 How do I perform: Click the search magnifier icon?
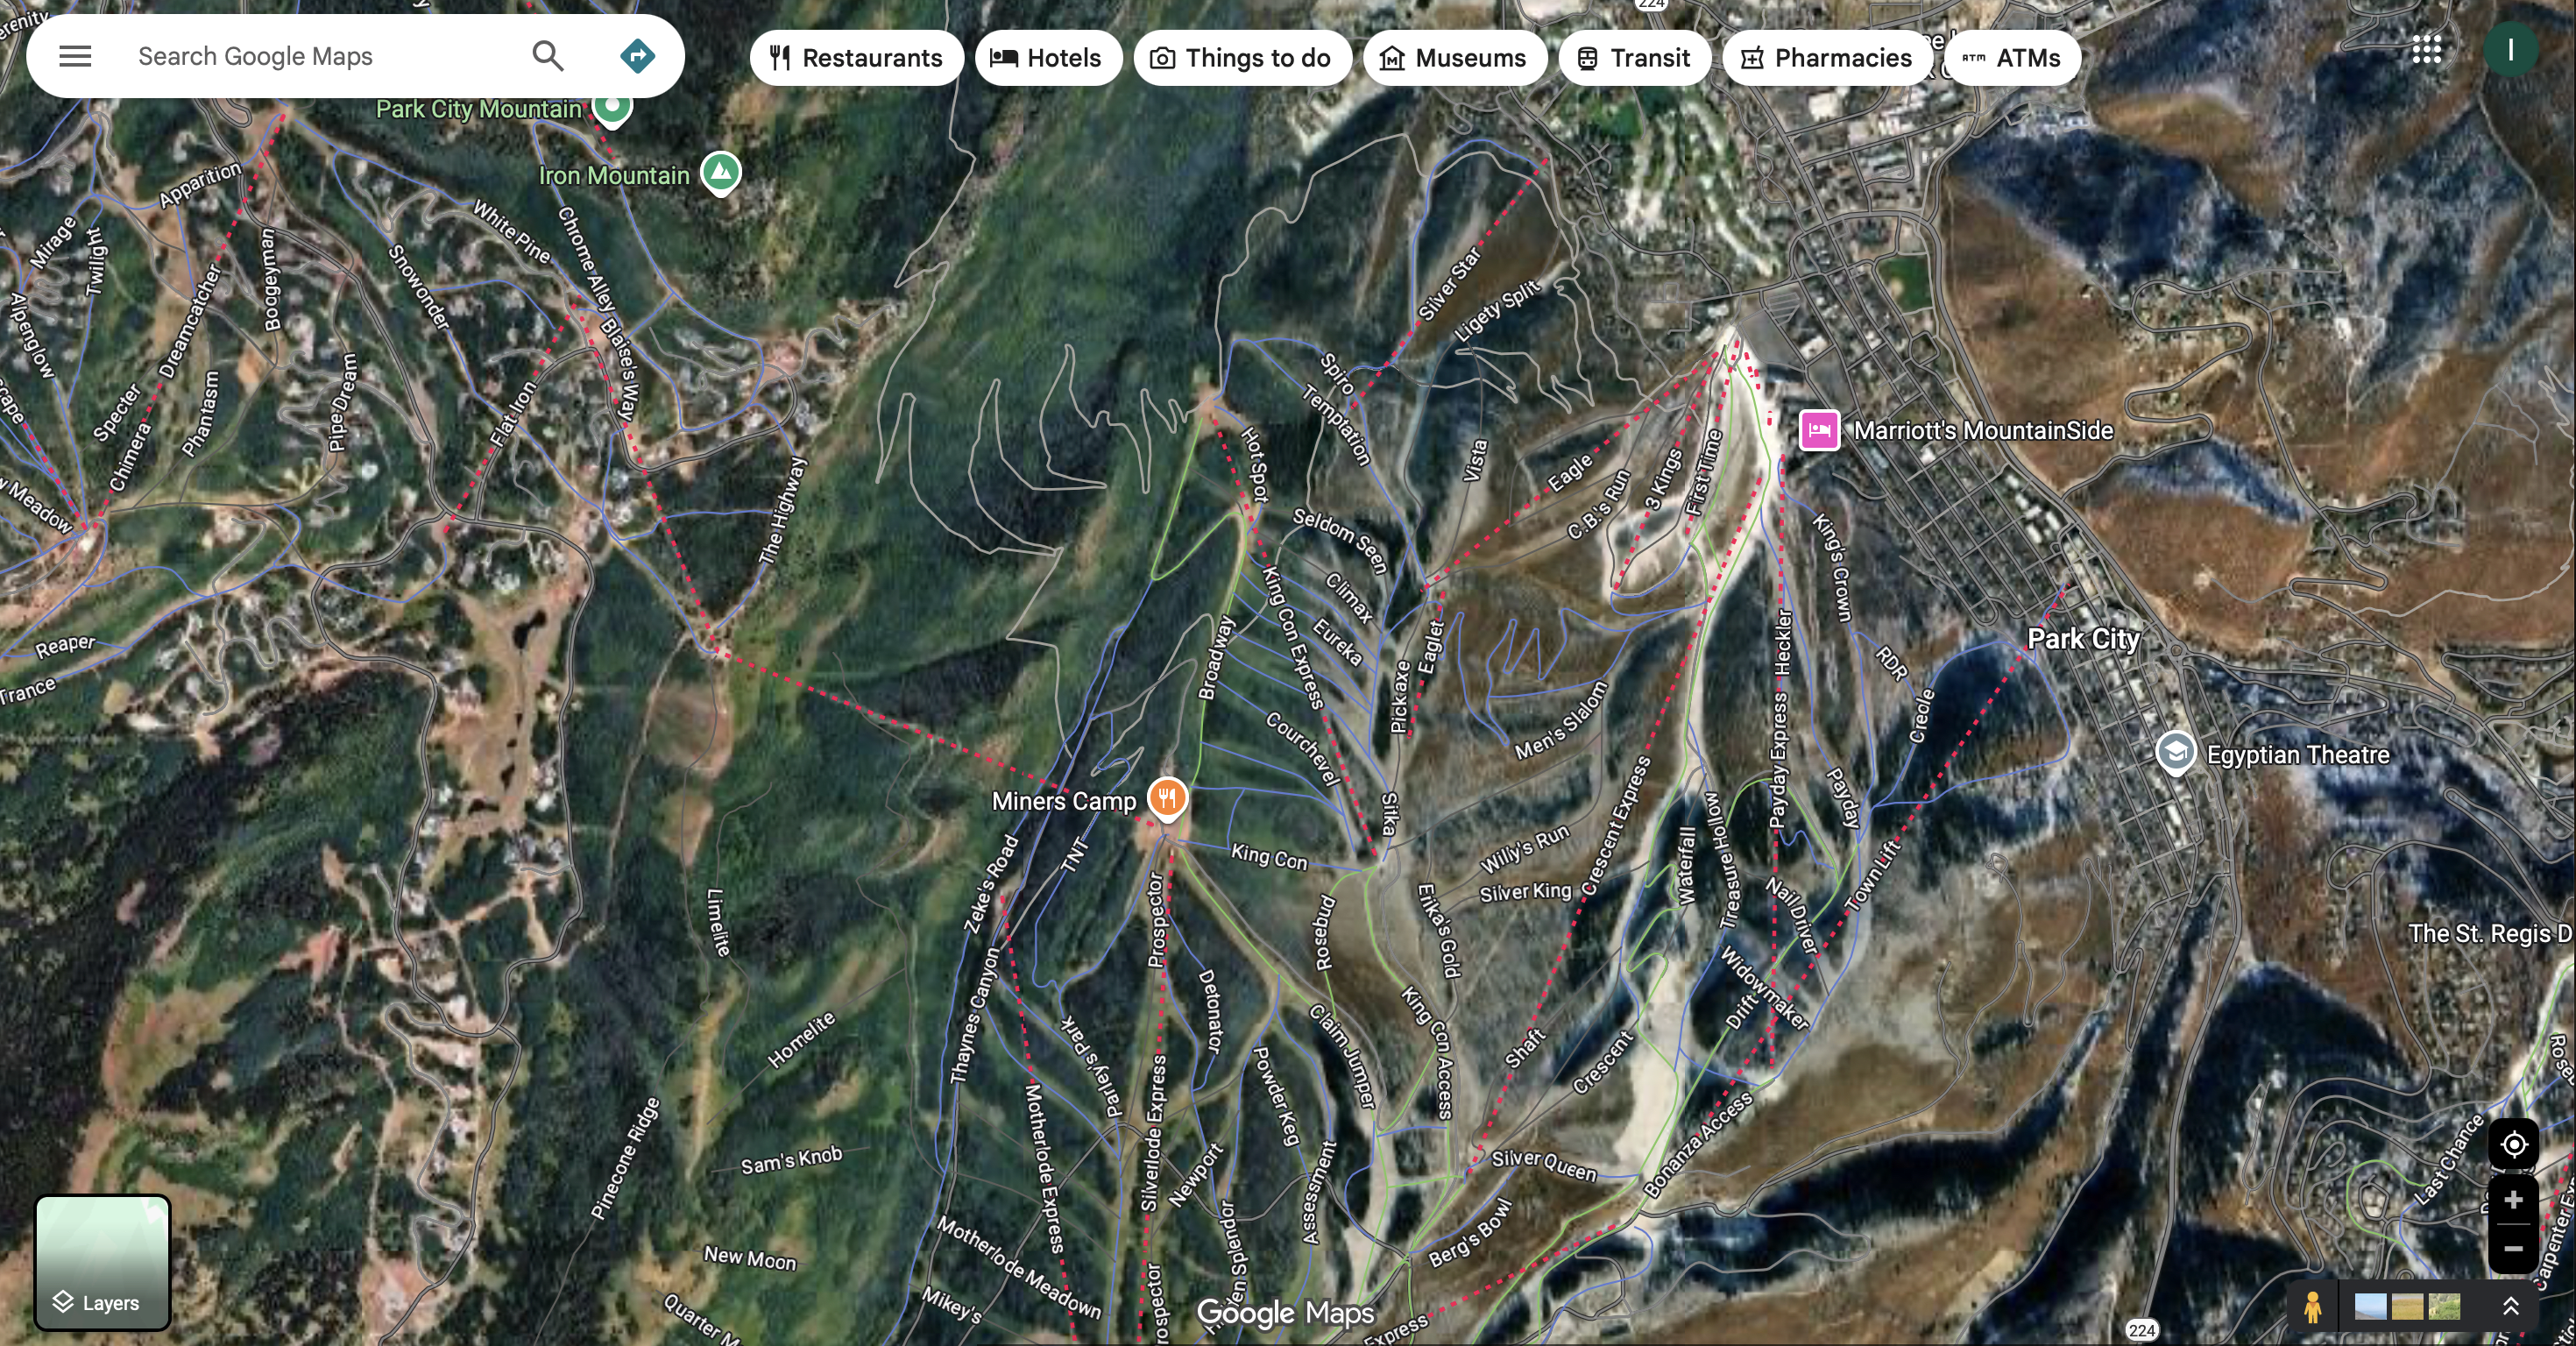coord(547,56)
